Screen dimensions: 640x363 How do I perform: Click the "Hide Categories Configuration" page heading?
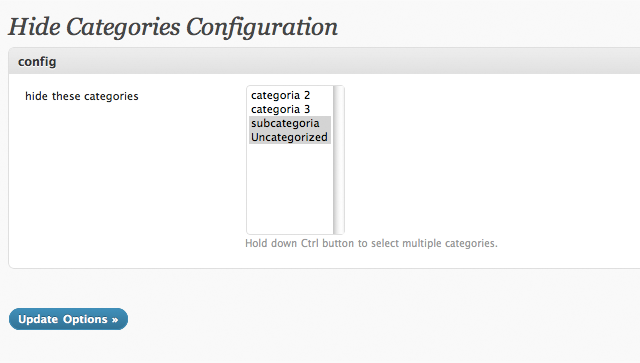pyautogui.click(x=173, y=27)
